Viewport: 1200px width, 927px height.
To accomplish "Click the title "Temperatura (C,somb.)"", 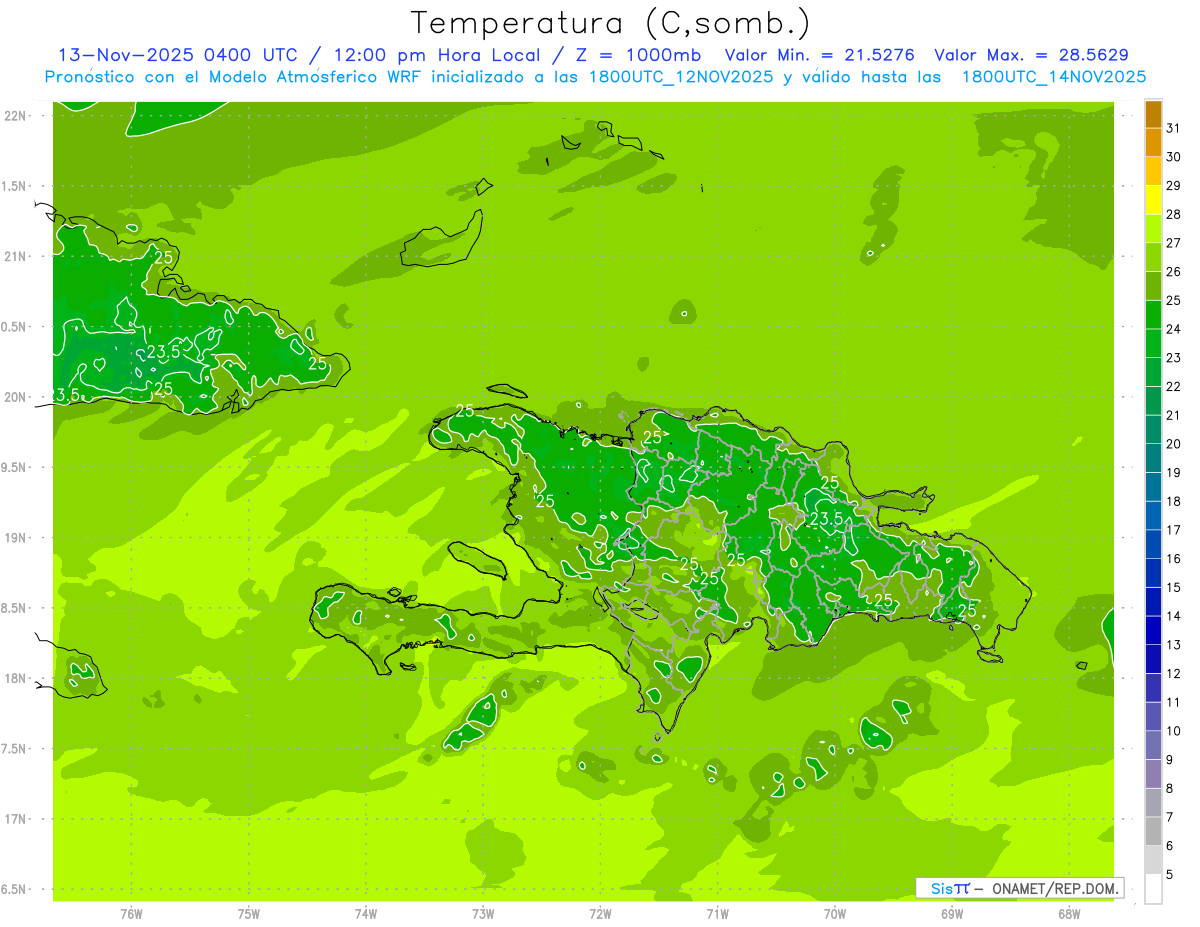I will click(611, 23).
